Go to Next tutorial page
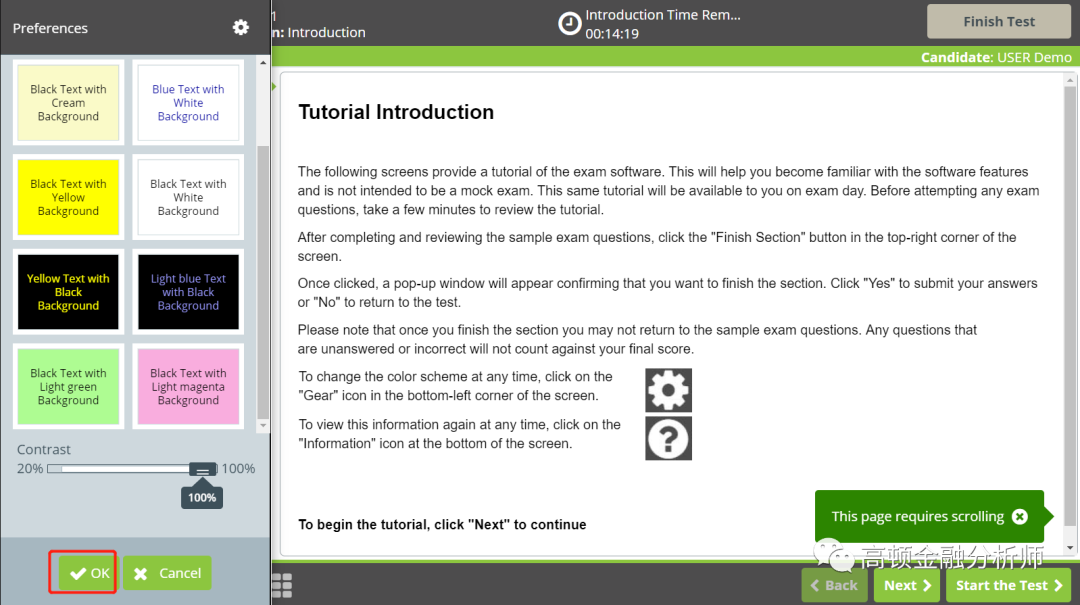1080x605 pixels. [x=906, y=585]
